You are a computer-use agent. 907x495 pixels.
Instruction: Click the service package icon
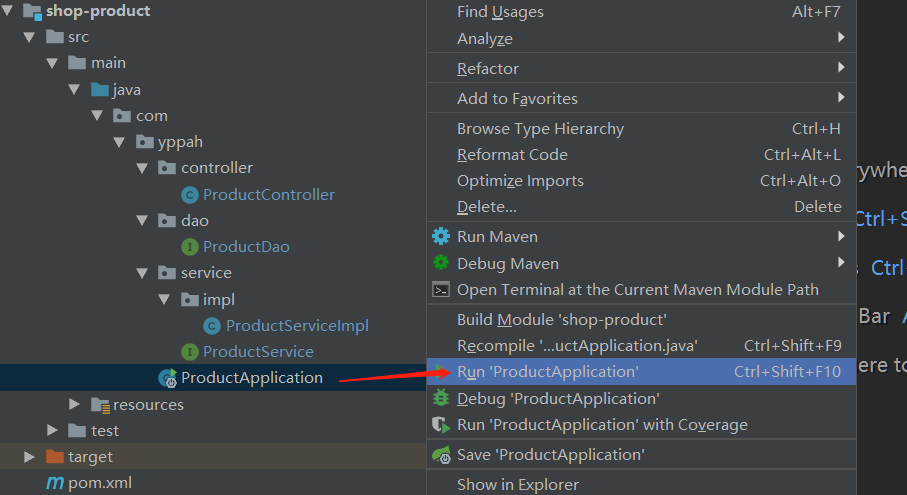(167, 273)
